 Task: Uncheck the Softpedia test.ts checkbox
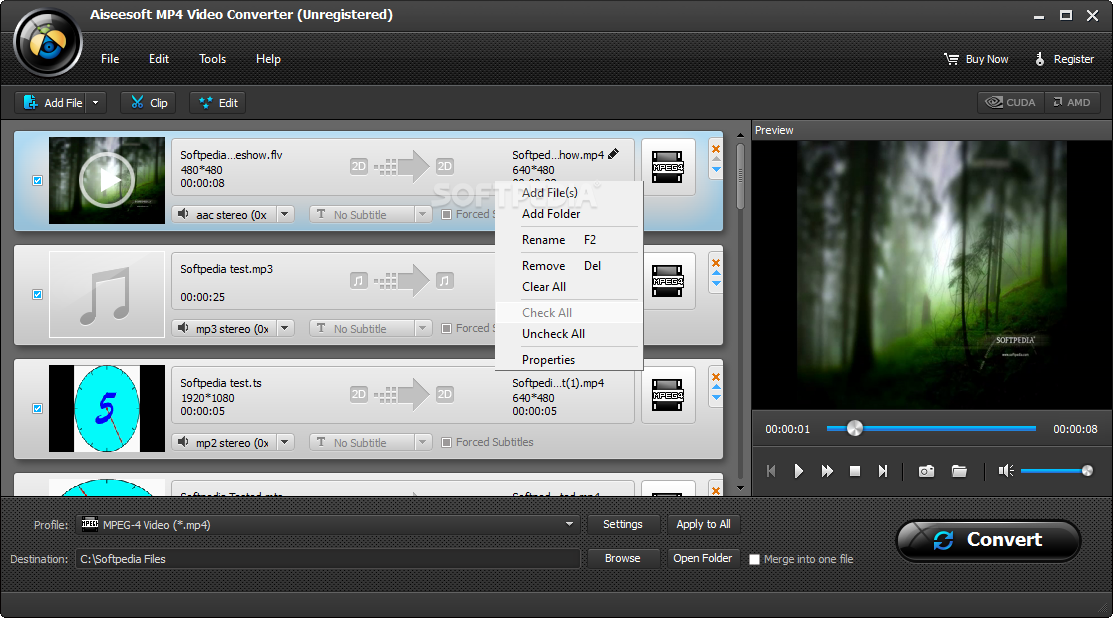pyautogui.click(x=38, y=409)
